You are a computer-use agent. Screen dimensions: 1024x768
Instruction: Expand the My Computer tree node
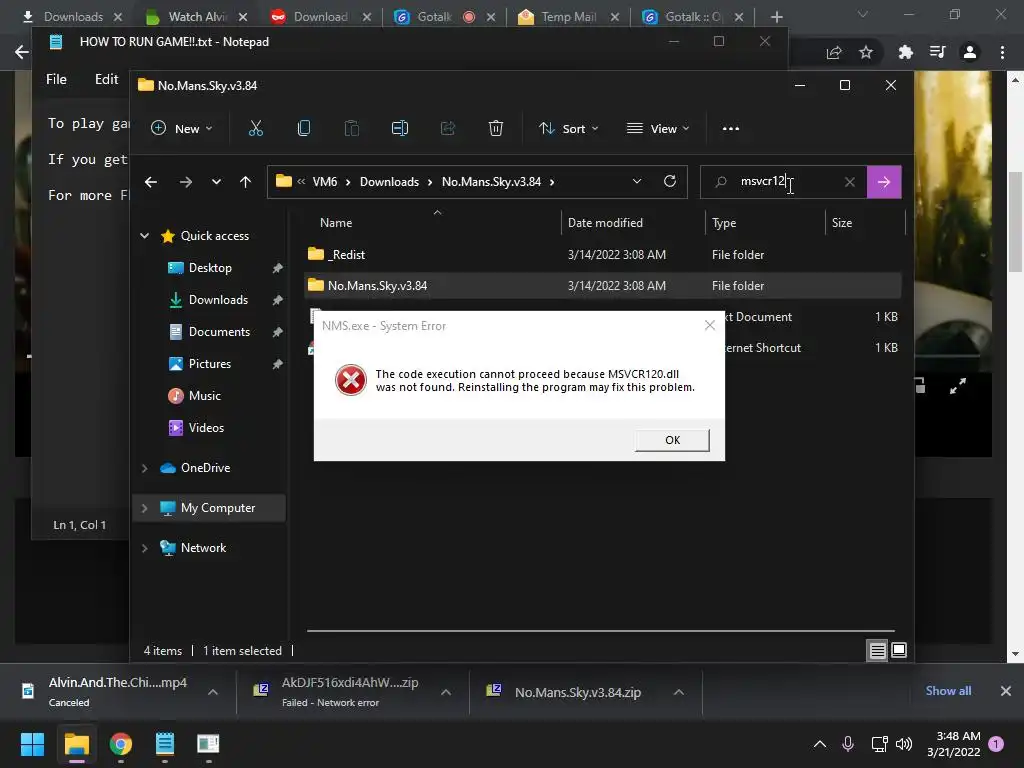click(144, 508)
